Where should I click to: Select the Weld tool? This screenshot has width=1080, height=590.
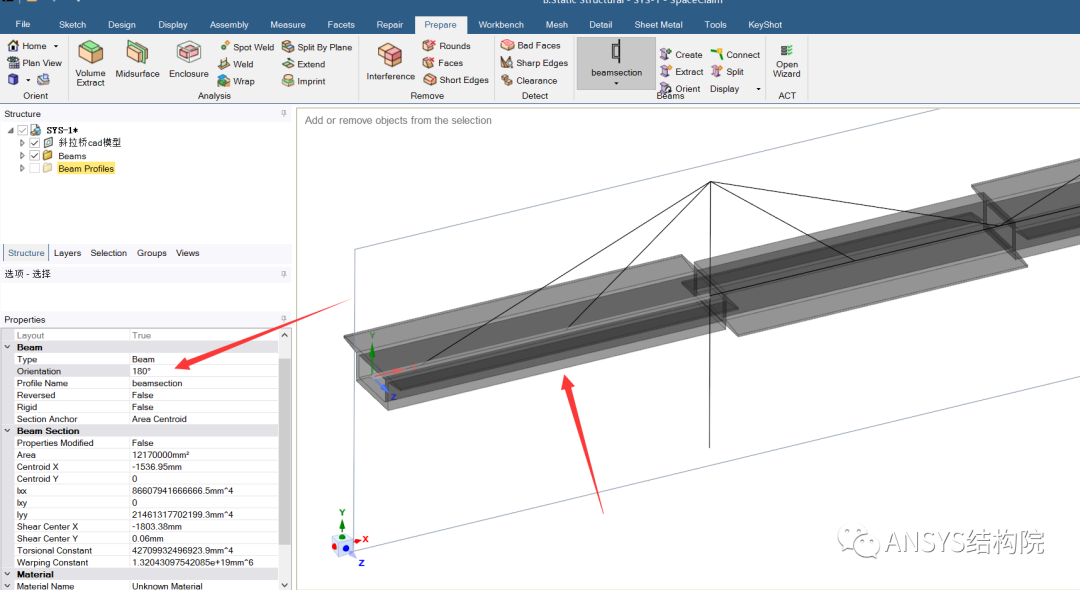click(236, 64)
